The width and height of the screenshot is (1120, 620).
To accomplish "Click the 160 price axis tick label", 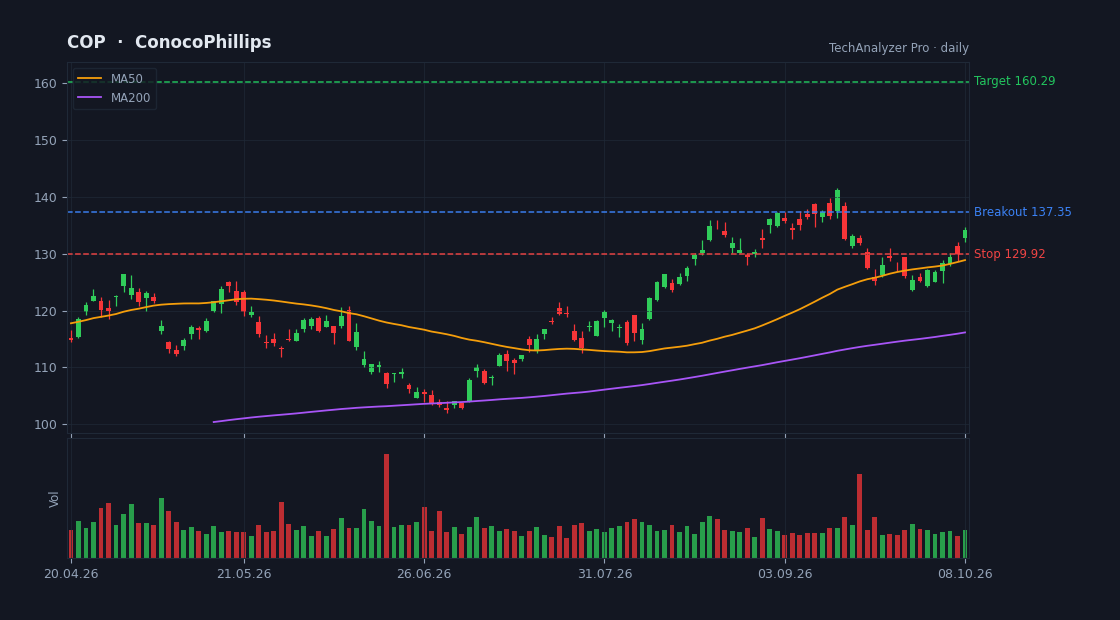I will 45,84.
